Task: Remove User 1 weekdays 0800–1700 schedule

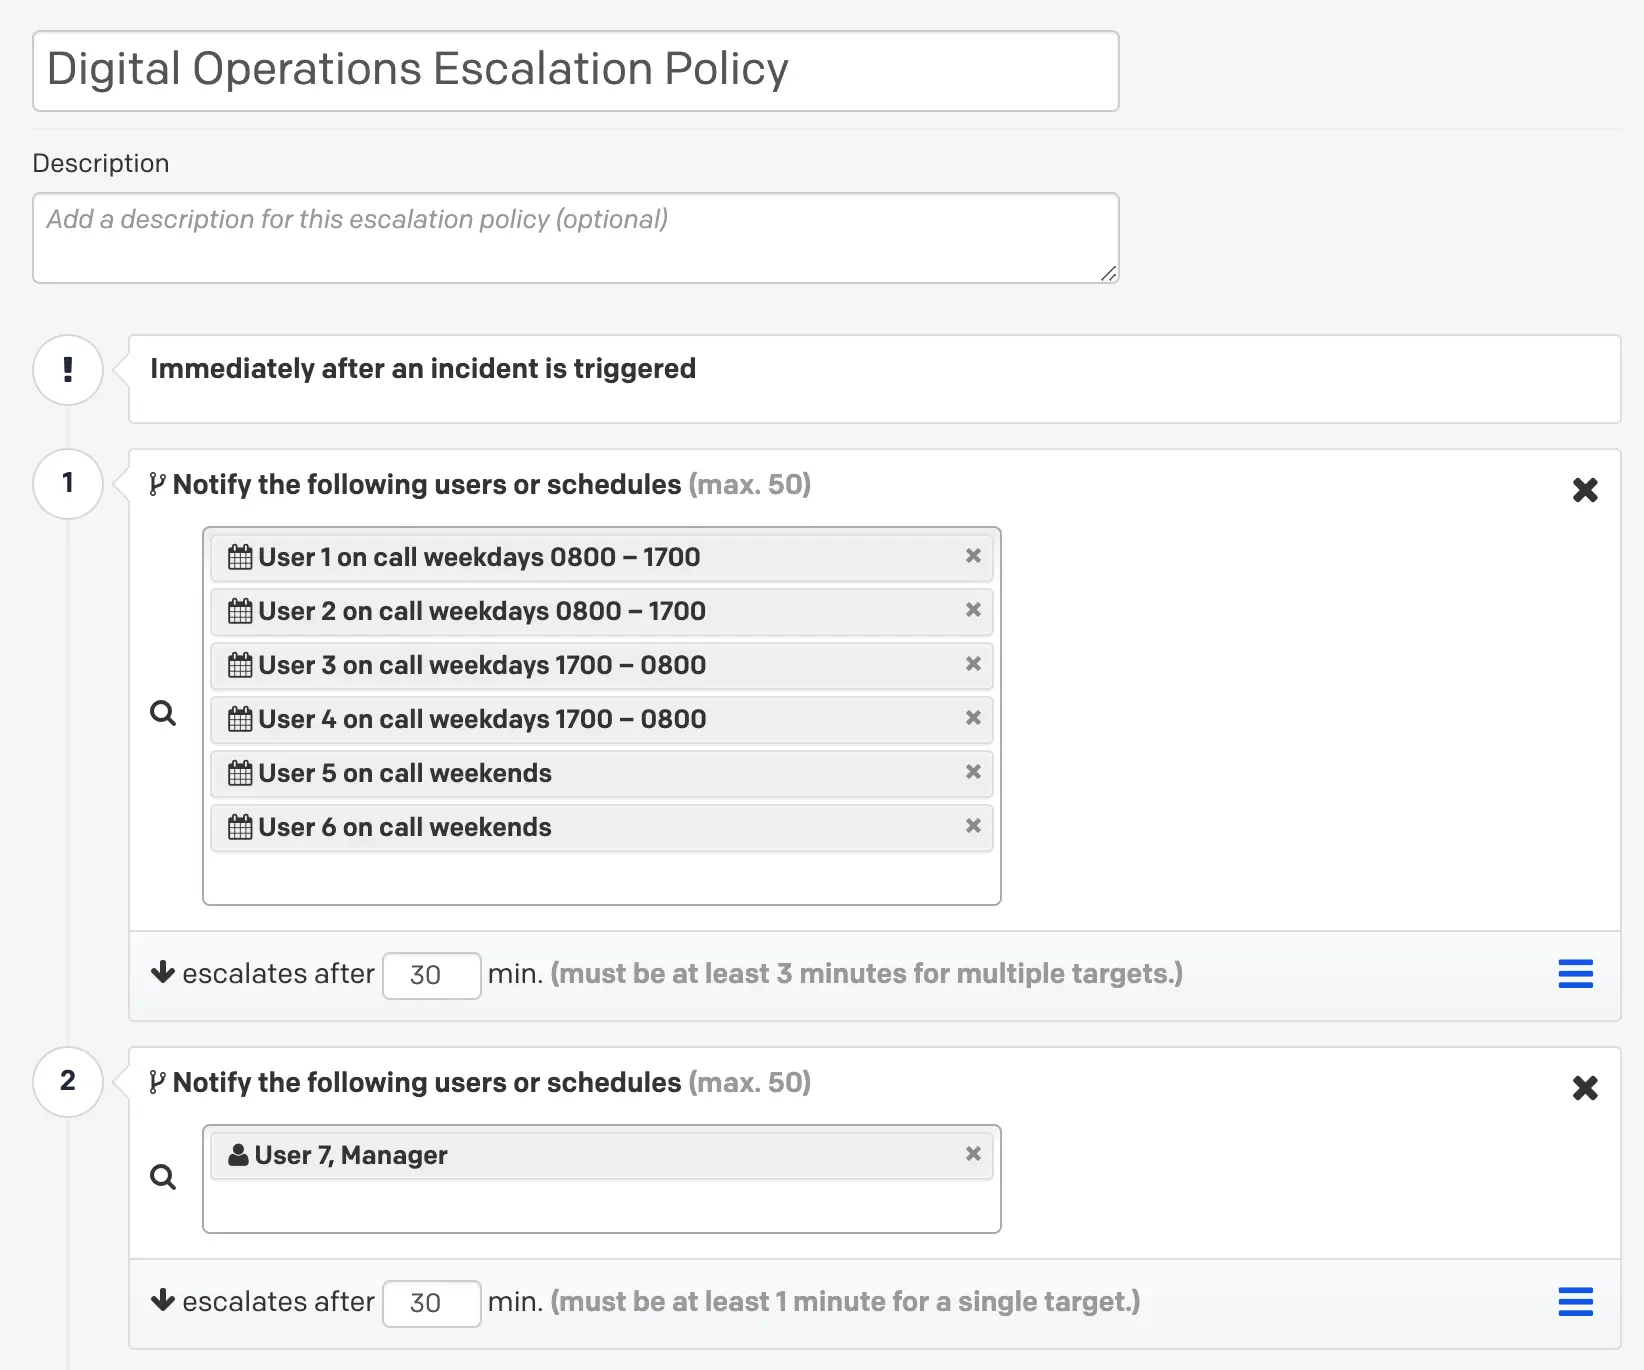Action: coord(972,556)
